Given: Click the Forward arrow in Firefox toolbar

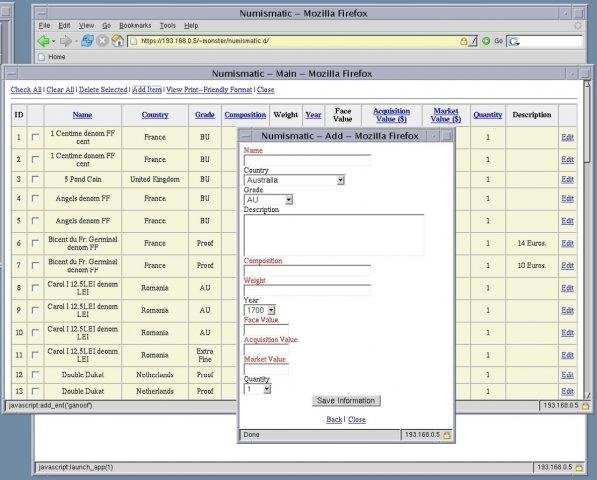Looking at the screenshot, I should click(66, 41).
